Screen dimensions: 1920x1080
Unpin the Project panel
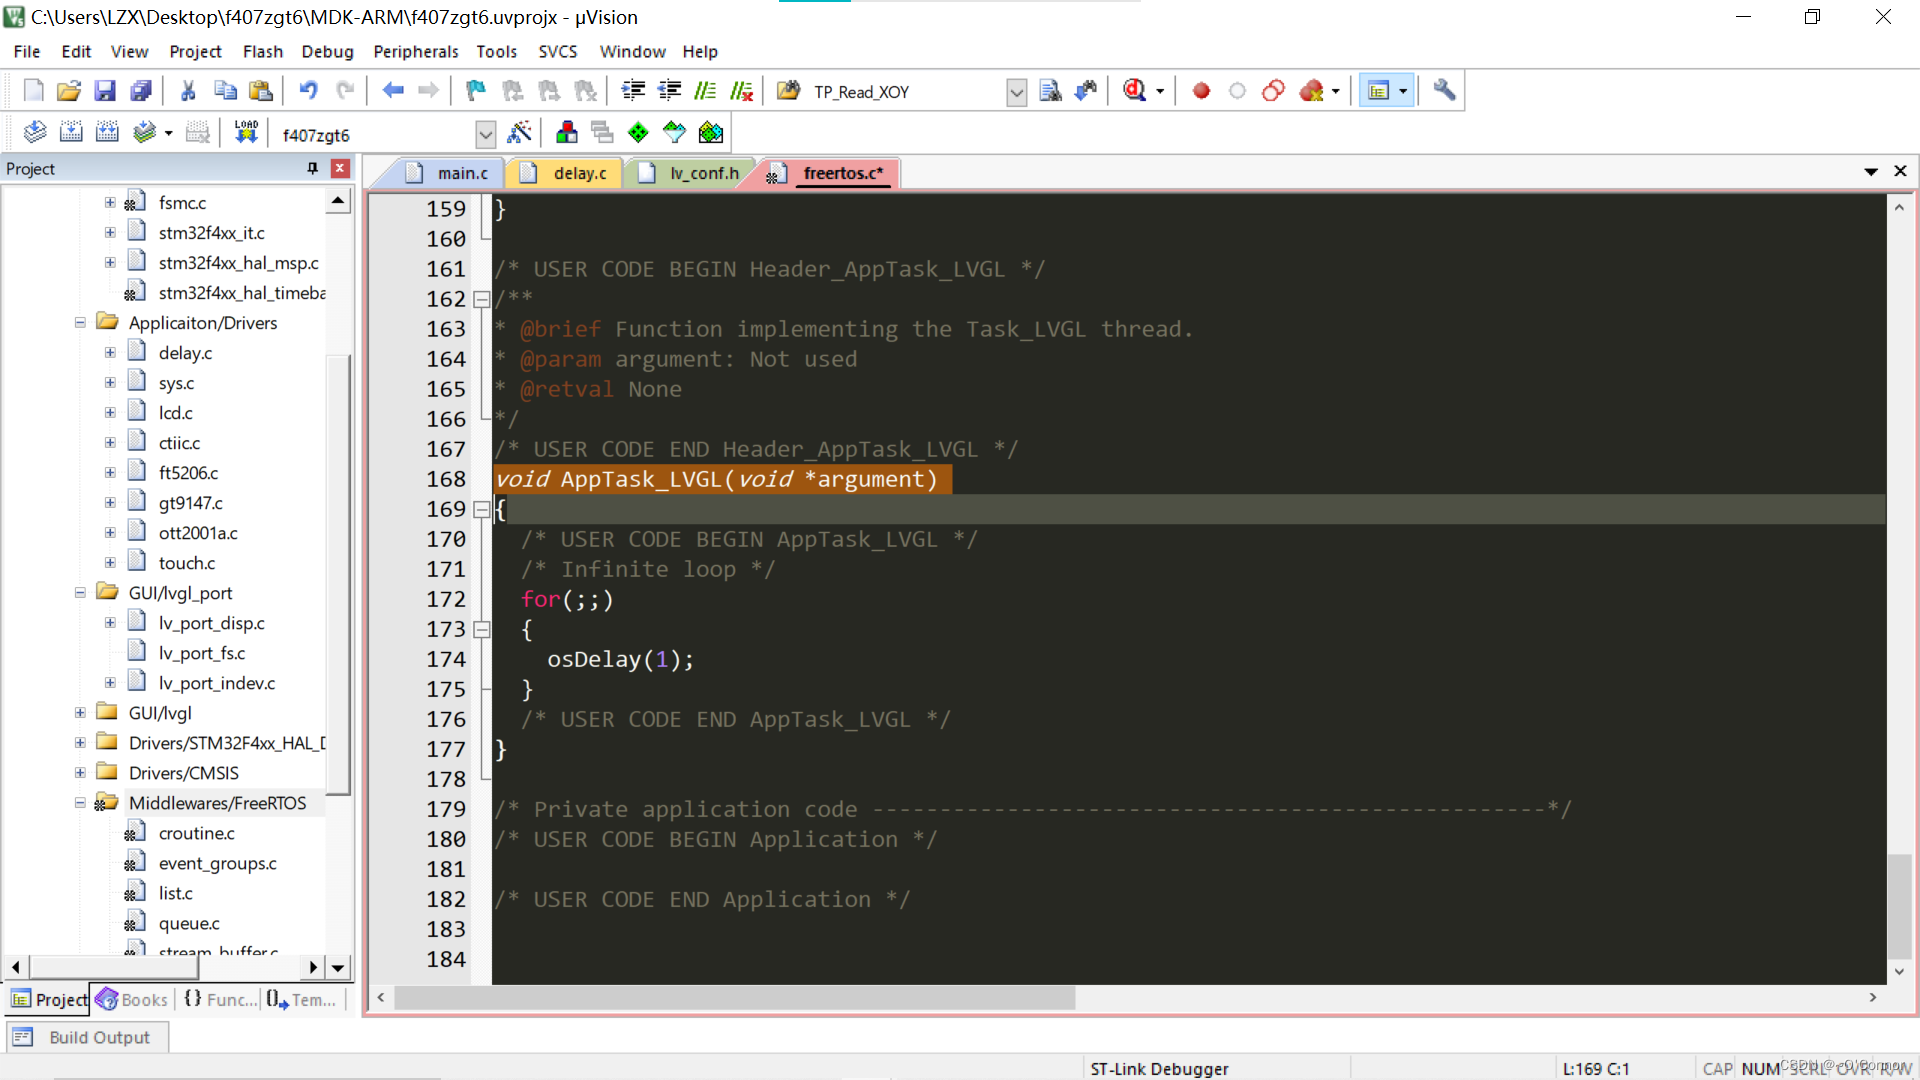[x=312, y=168]
